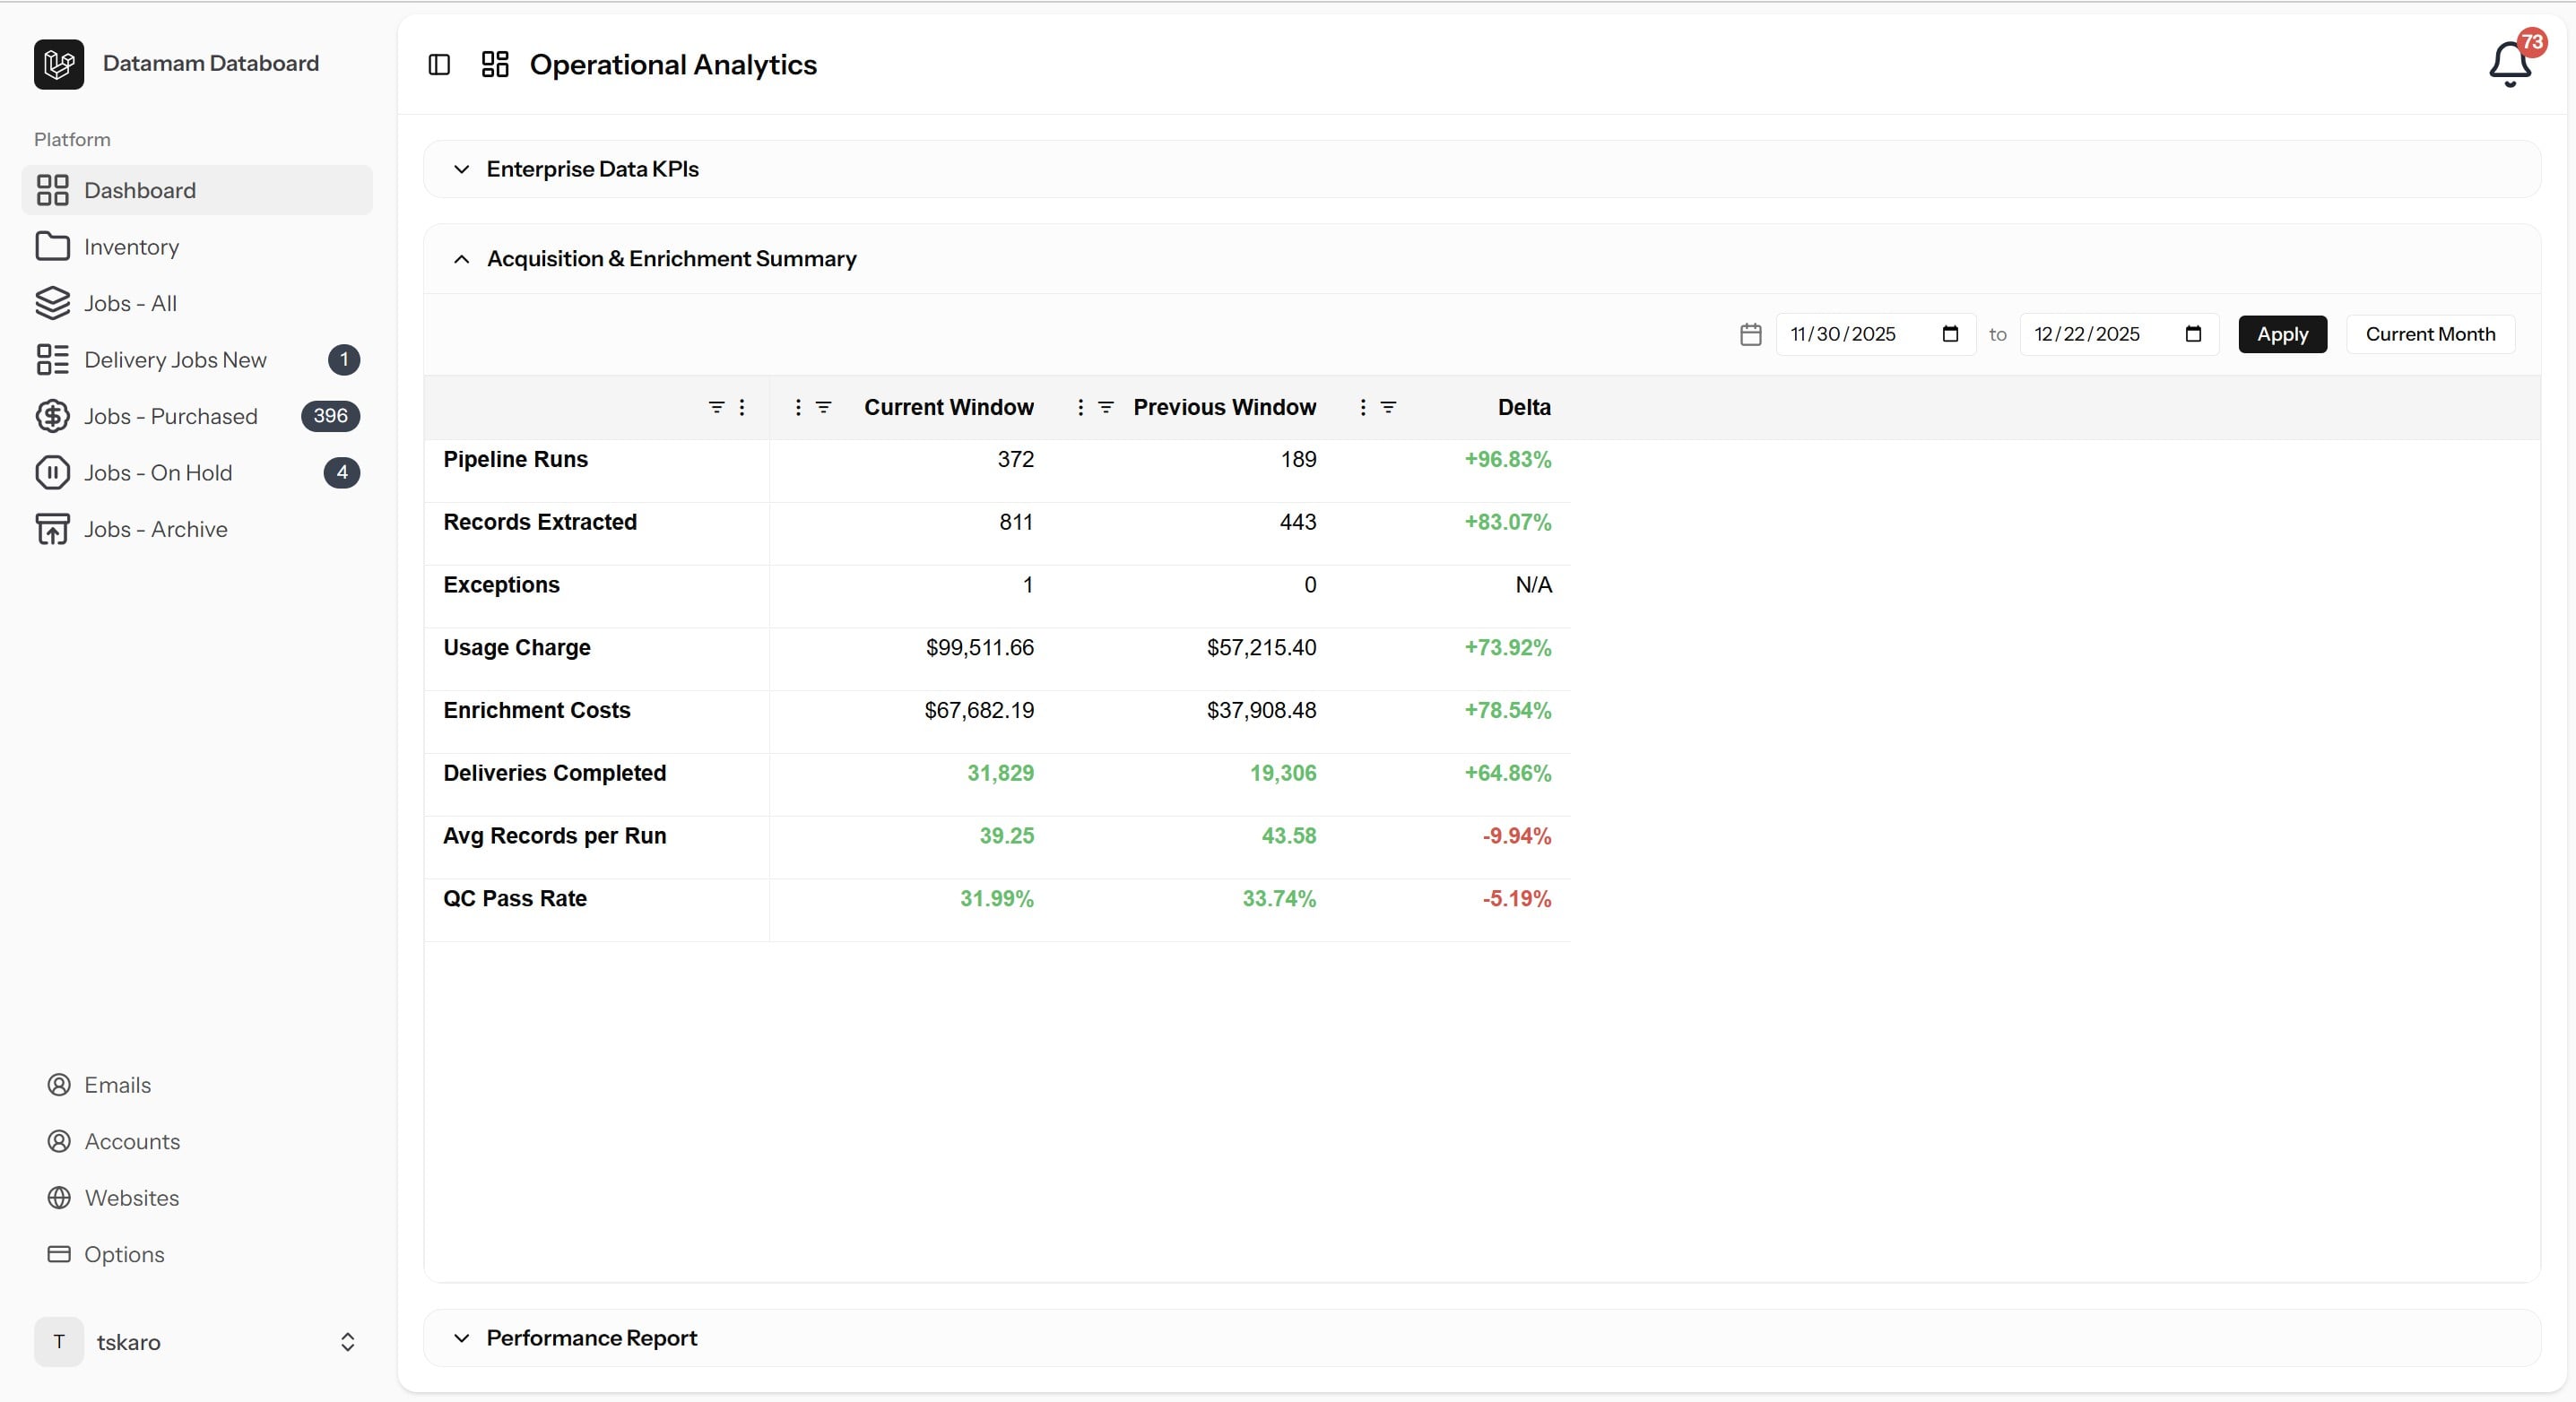
Task: Select the Pipeline Runs row label
Action: pyautogui.click(x=515, y=459)
